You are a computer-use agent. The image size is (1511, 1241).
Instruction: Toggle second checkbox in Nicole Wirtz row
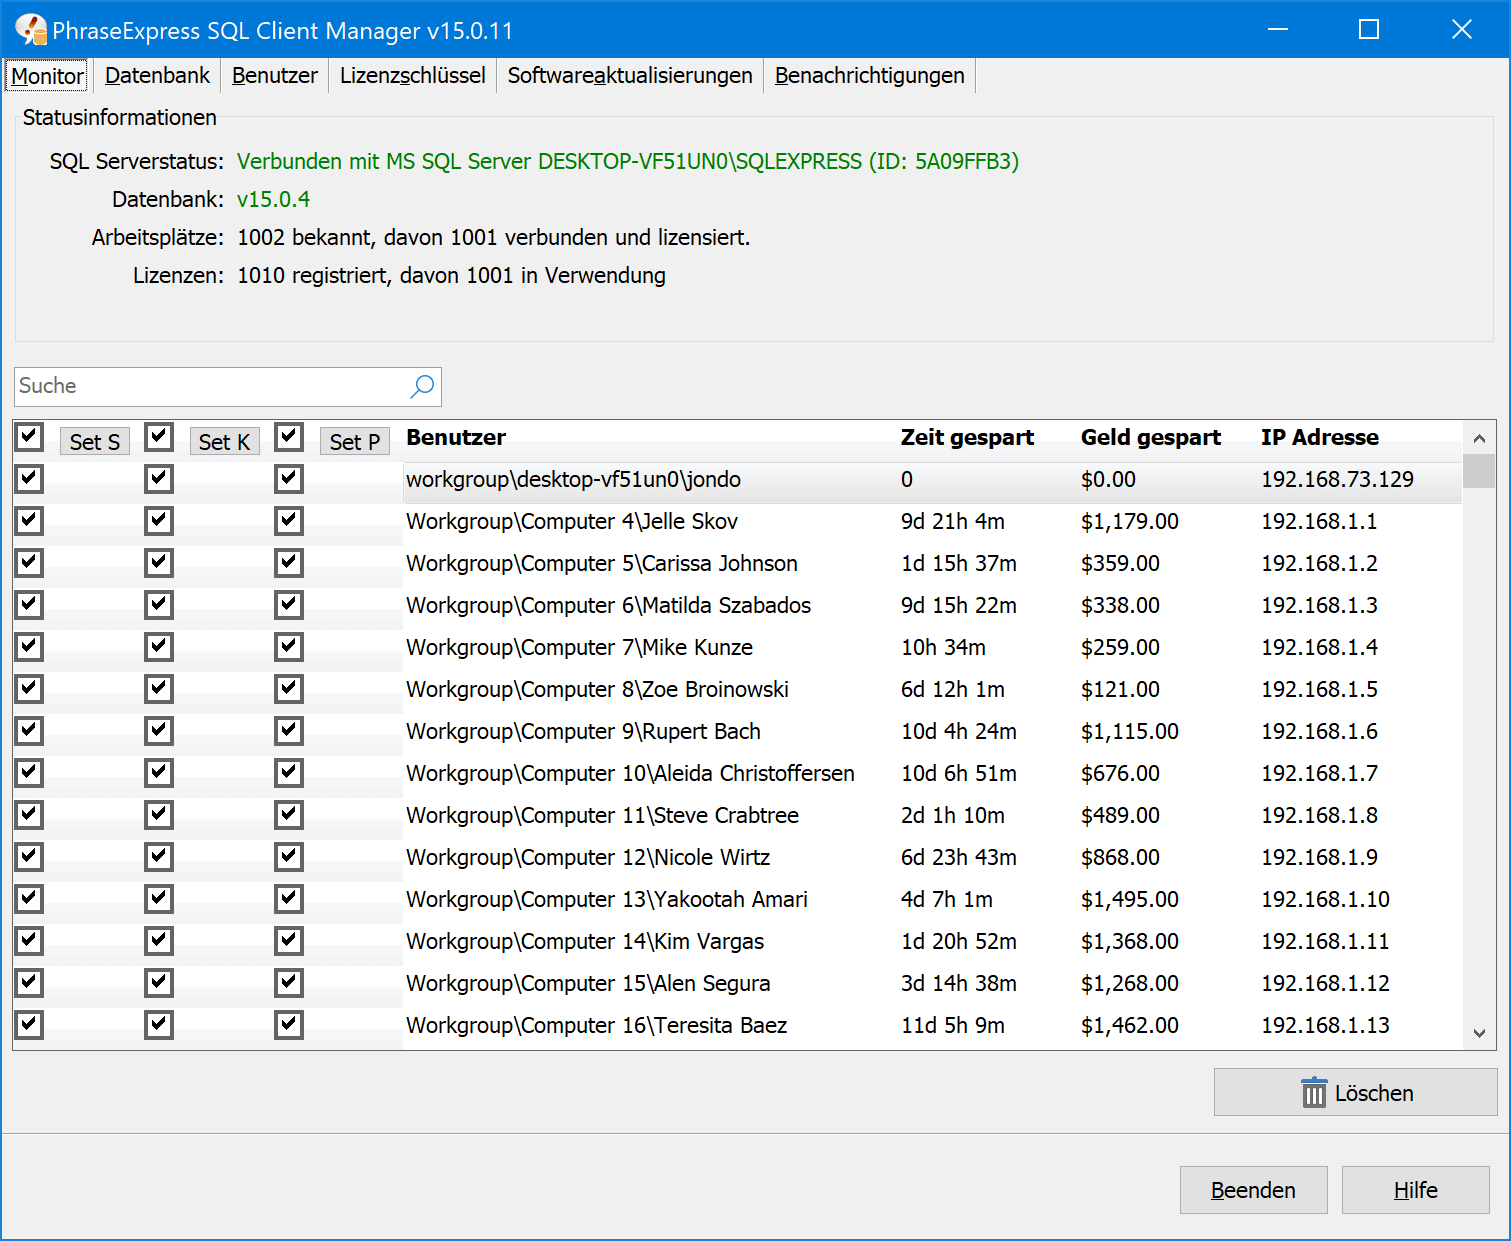159,857
